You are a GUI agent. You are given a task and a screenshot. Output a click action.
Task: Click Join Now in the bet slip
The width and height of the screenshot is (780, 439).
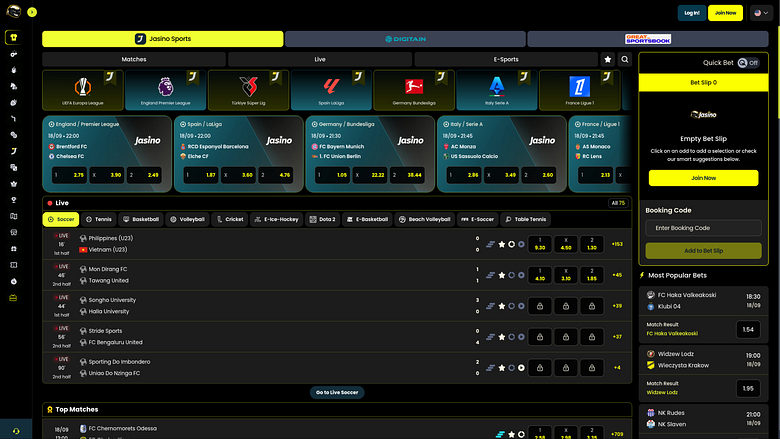coord(703,178)
